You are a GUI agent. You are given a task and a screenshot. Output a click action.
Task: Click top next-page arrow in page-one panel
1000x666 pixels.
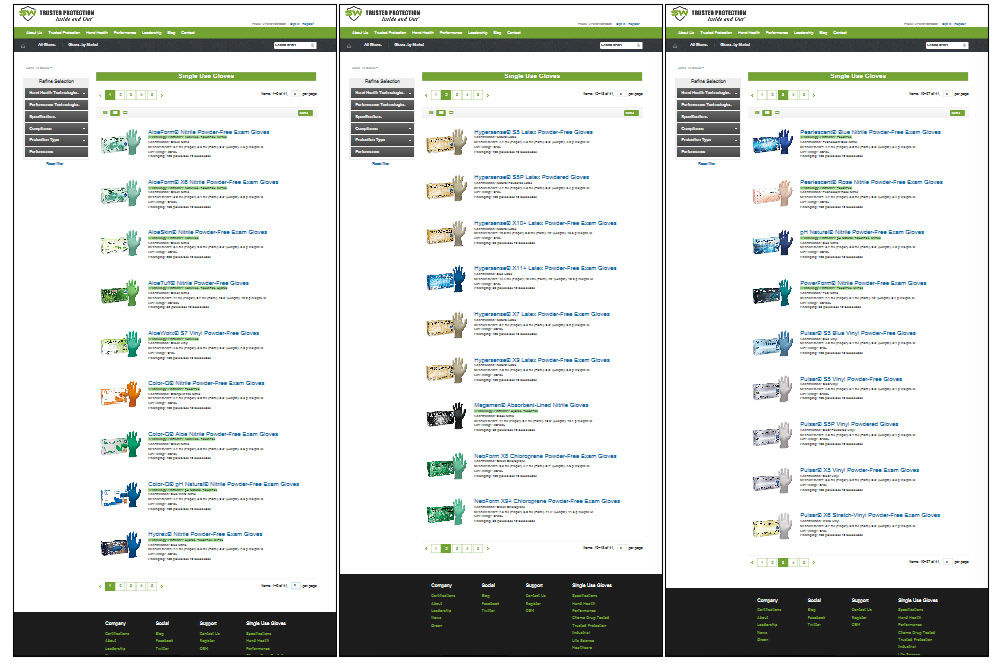[x=162, y=95]
